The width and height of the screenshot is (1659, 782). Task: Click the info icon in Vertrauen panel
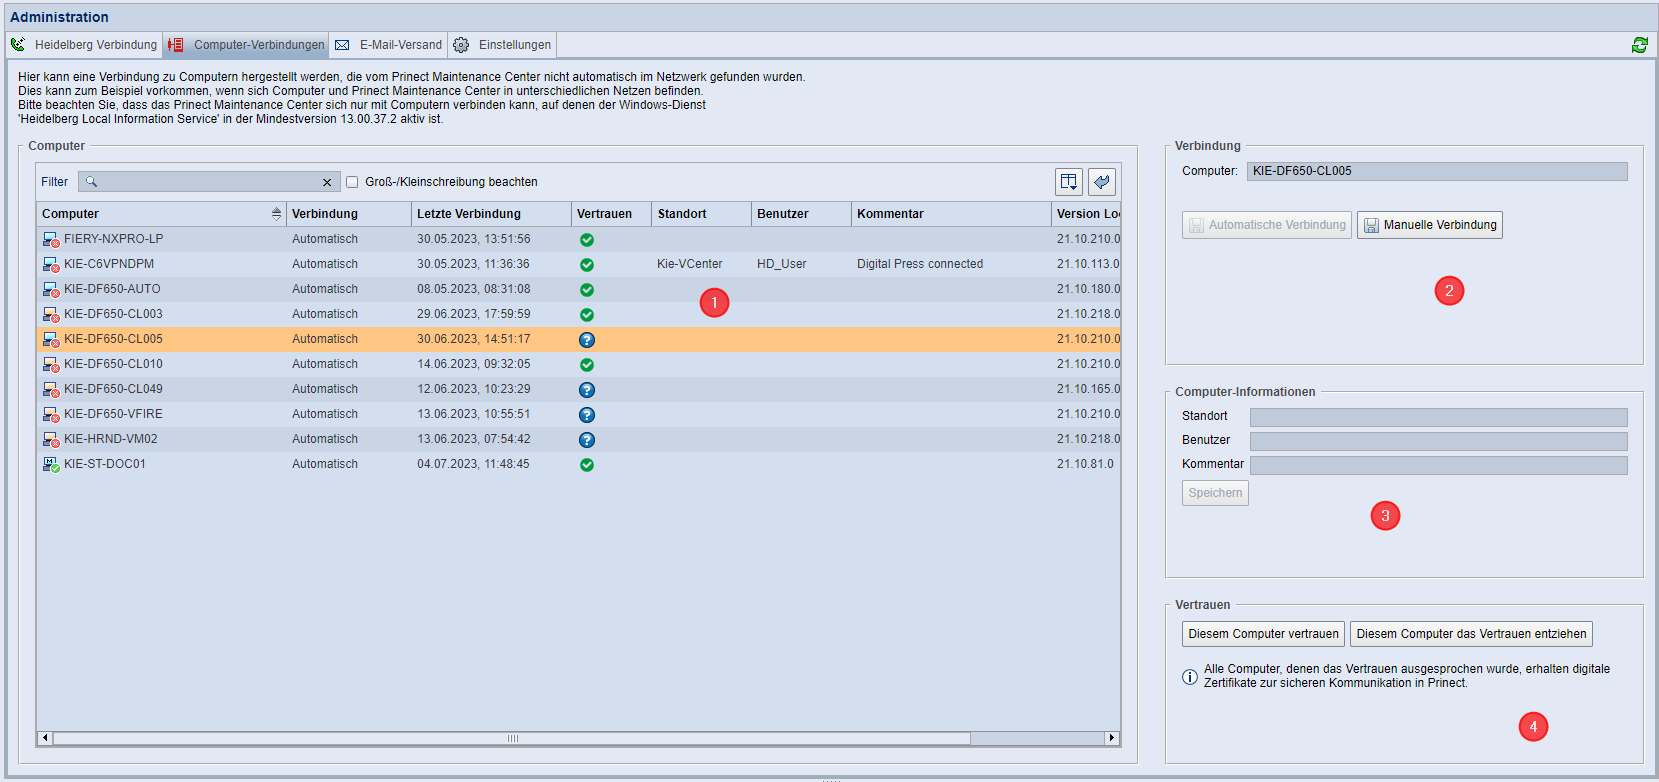coord(1190,677)
